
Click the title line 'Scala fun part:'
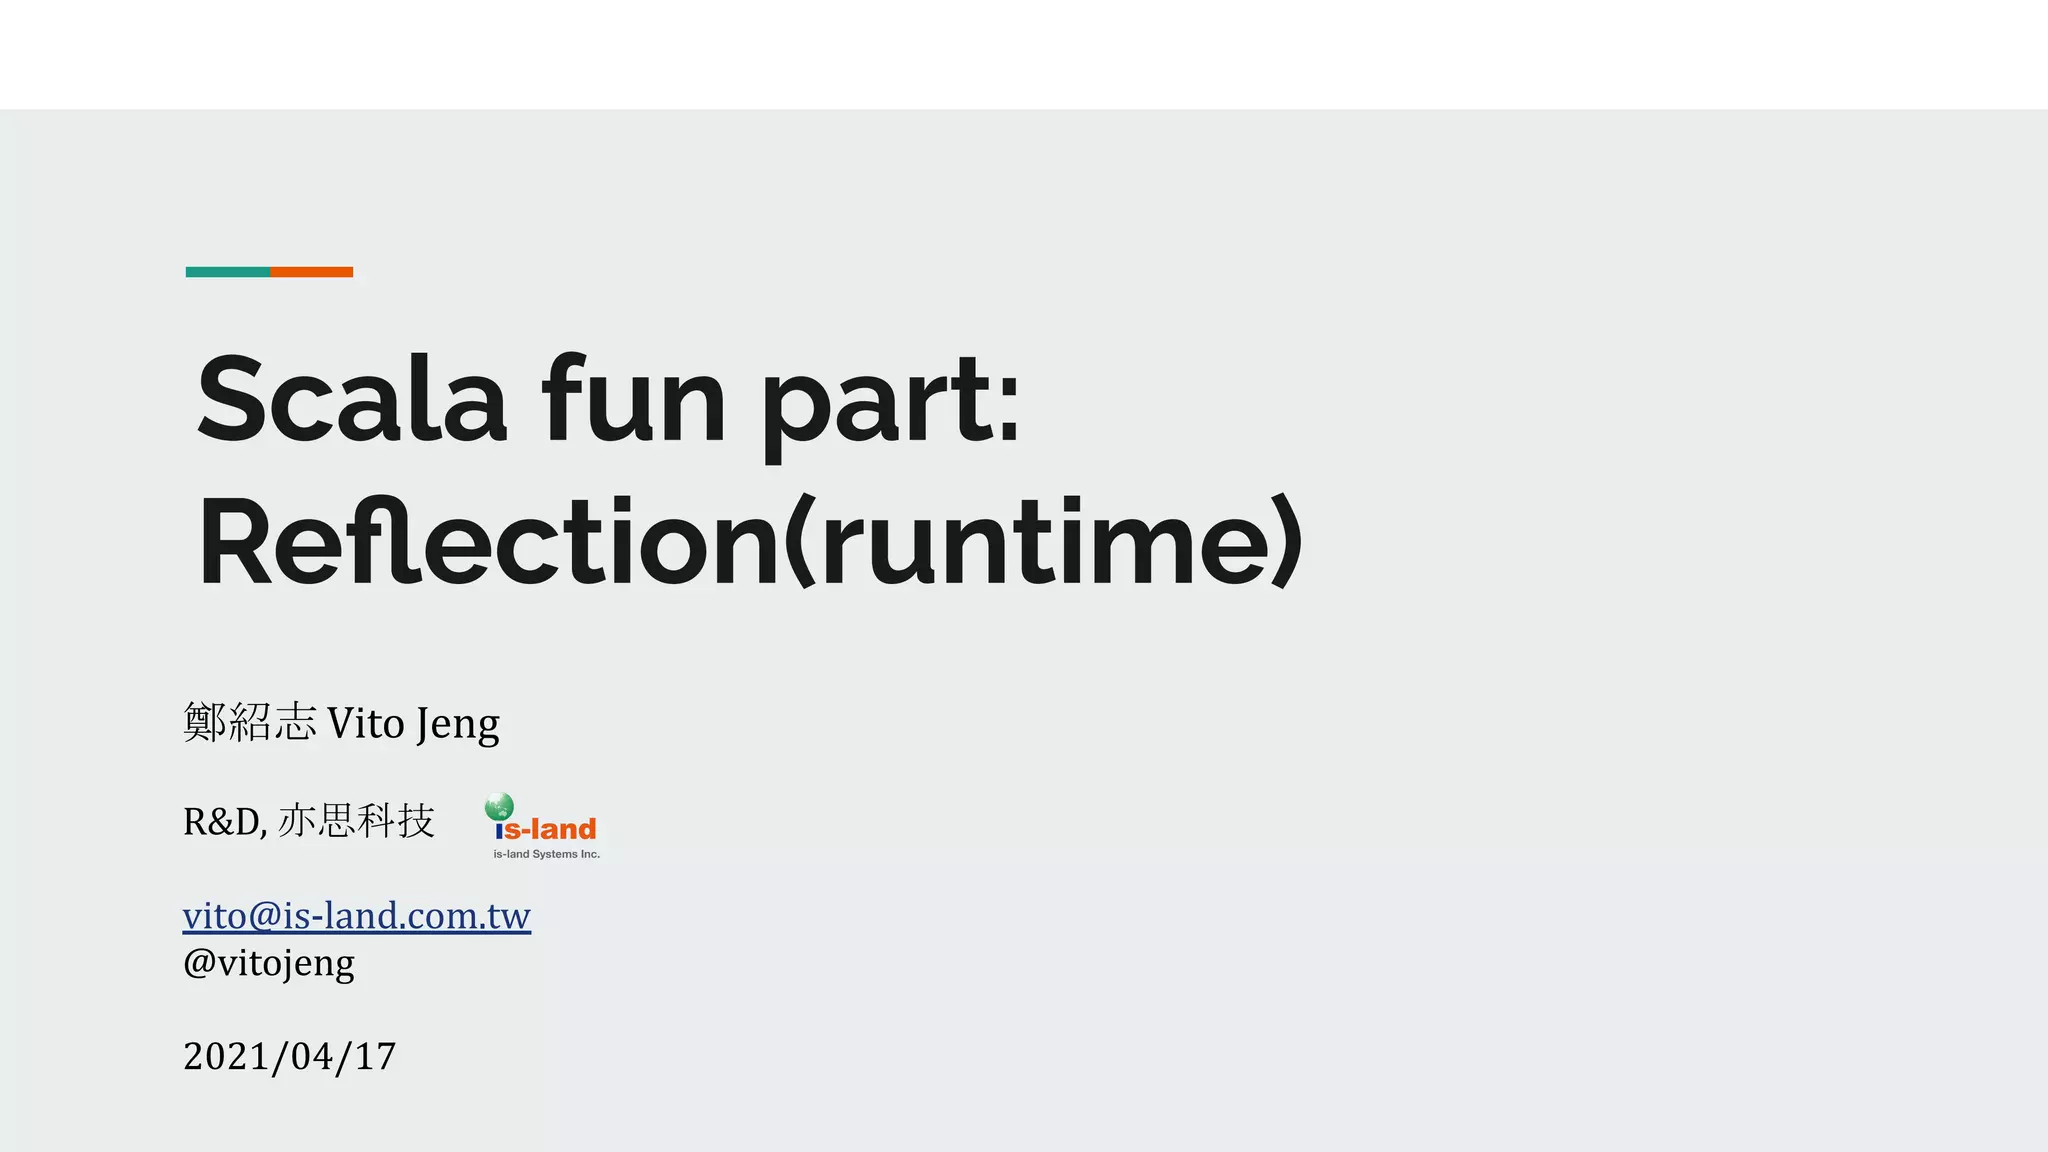click(x=608, y=402)
